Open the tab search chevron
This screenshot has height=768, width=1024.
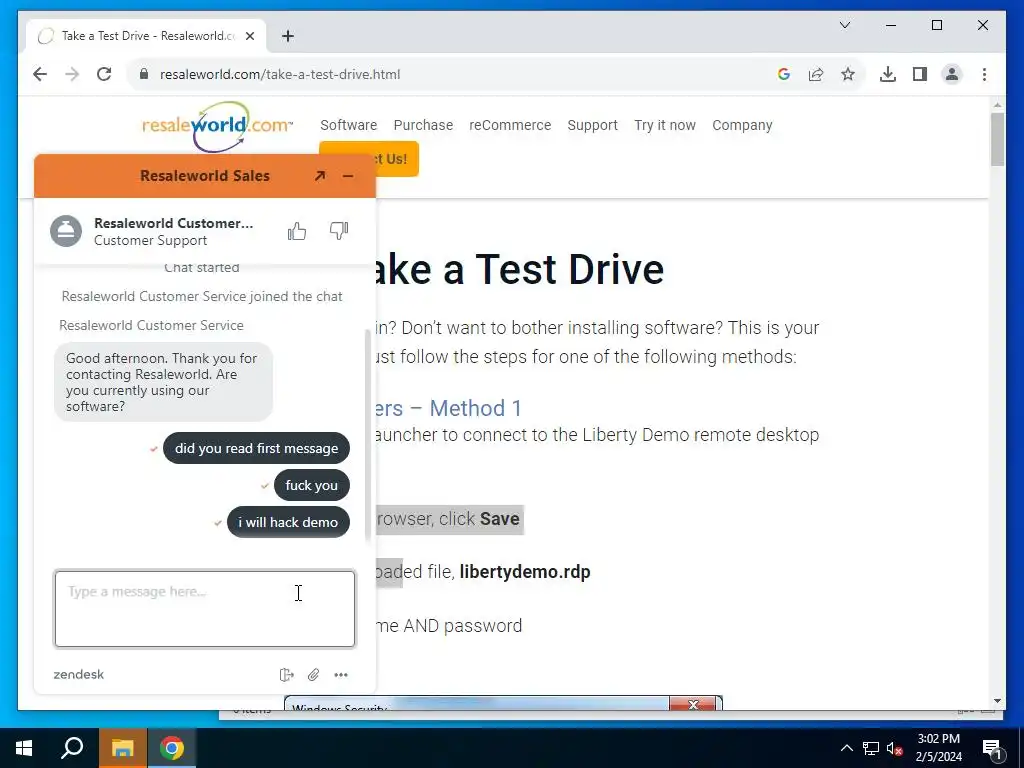(x=844, y=25)
